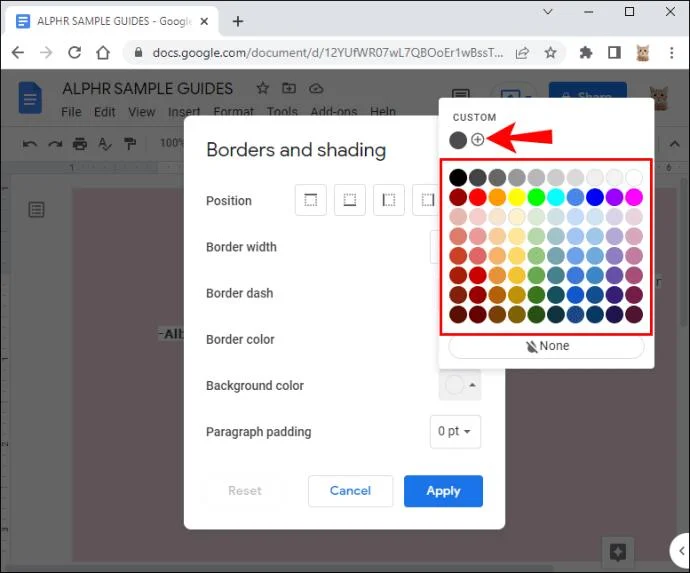Toggle the browser side panel icon

click(x=614, y=53)
